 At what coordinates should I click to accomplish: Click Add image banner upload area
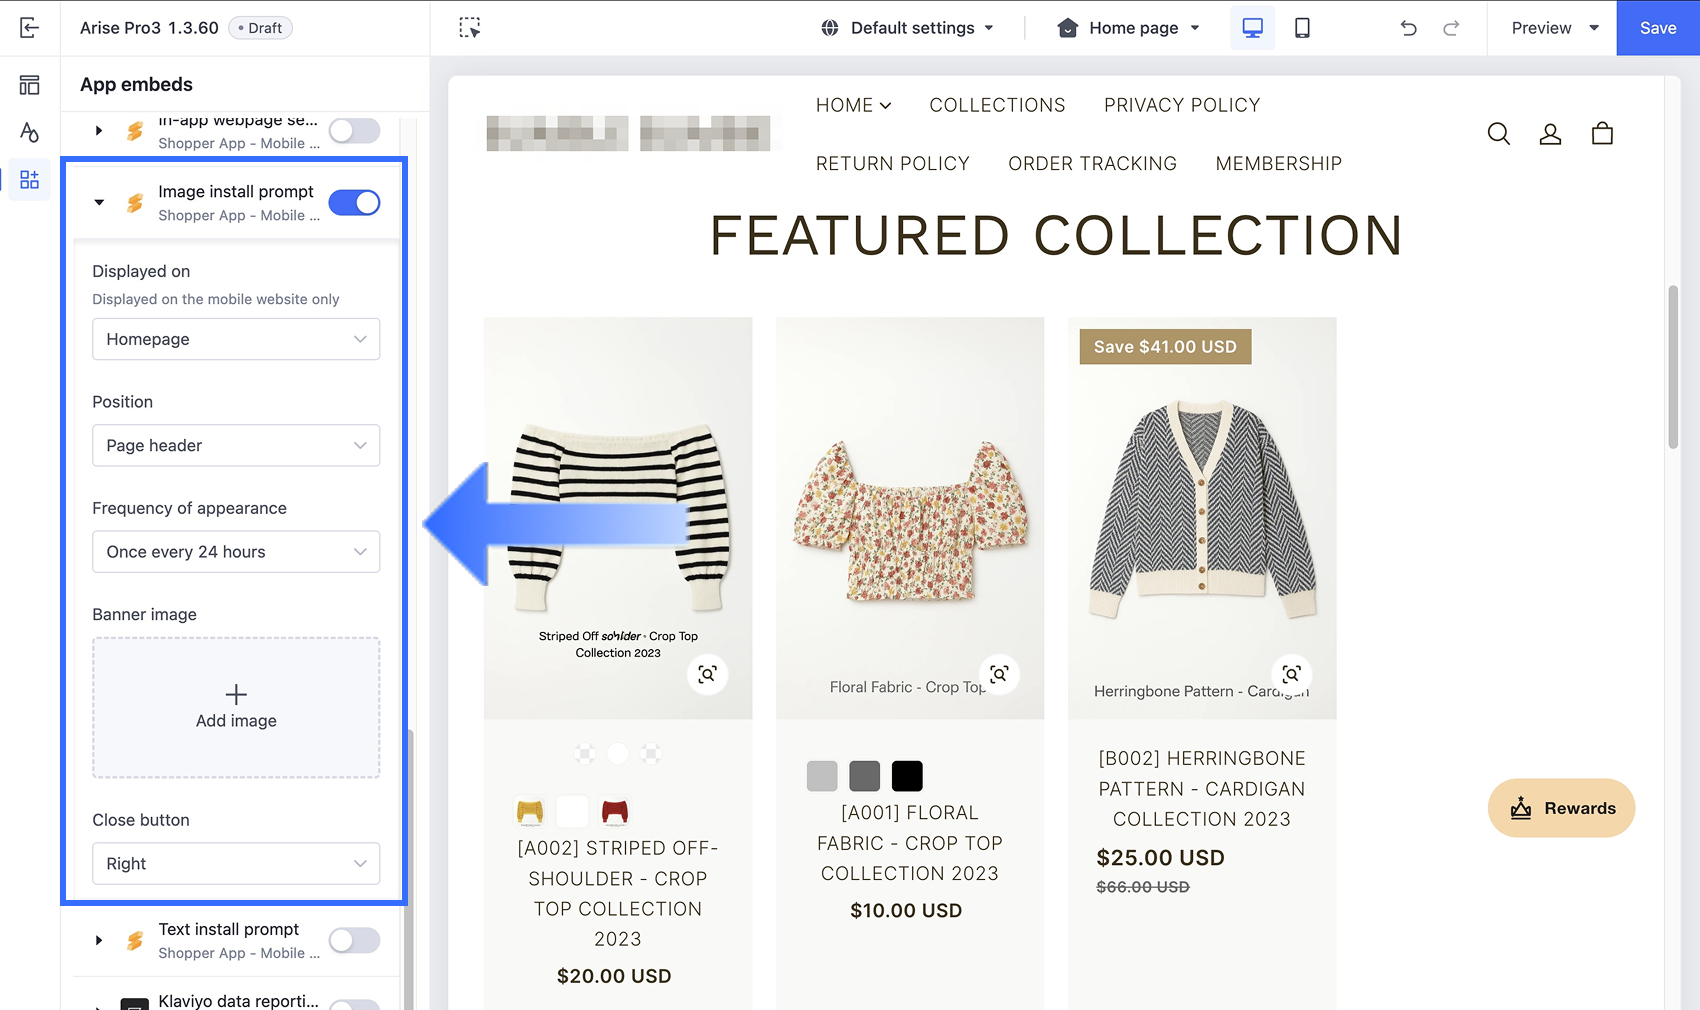pos(236,708)
